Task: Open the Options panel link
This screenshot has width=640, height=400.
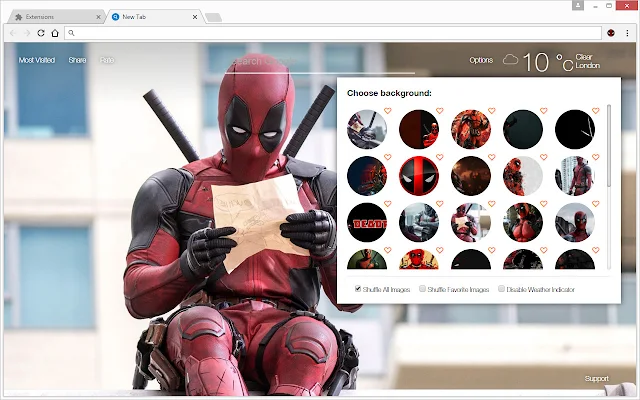Action: pyautogui.click(x=481, y=60)
